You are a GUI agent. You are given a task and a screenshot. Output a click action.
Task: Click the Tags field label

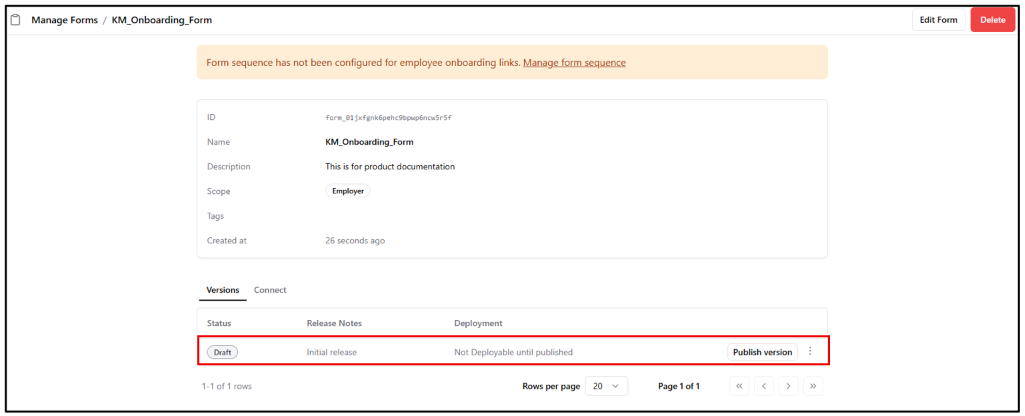pos(216,216)
